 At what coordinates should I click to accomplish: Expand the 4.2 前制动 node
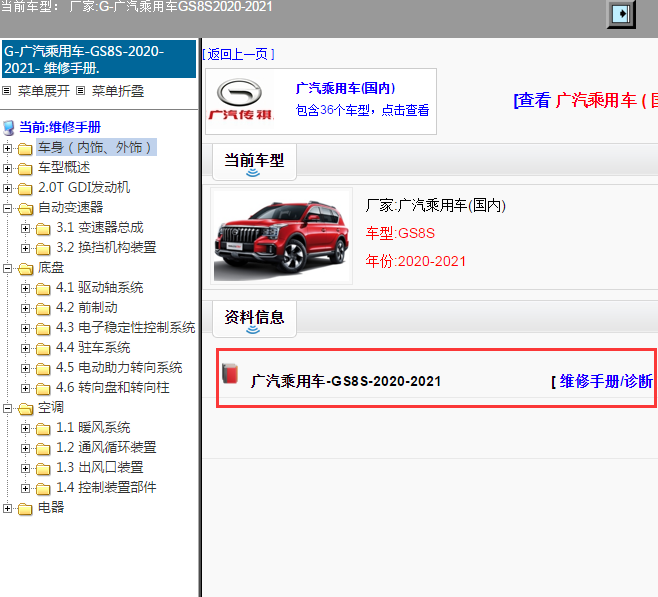25,308
